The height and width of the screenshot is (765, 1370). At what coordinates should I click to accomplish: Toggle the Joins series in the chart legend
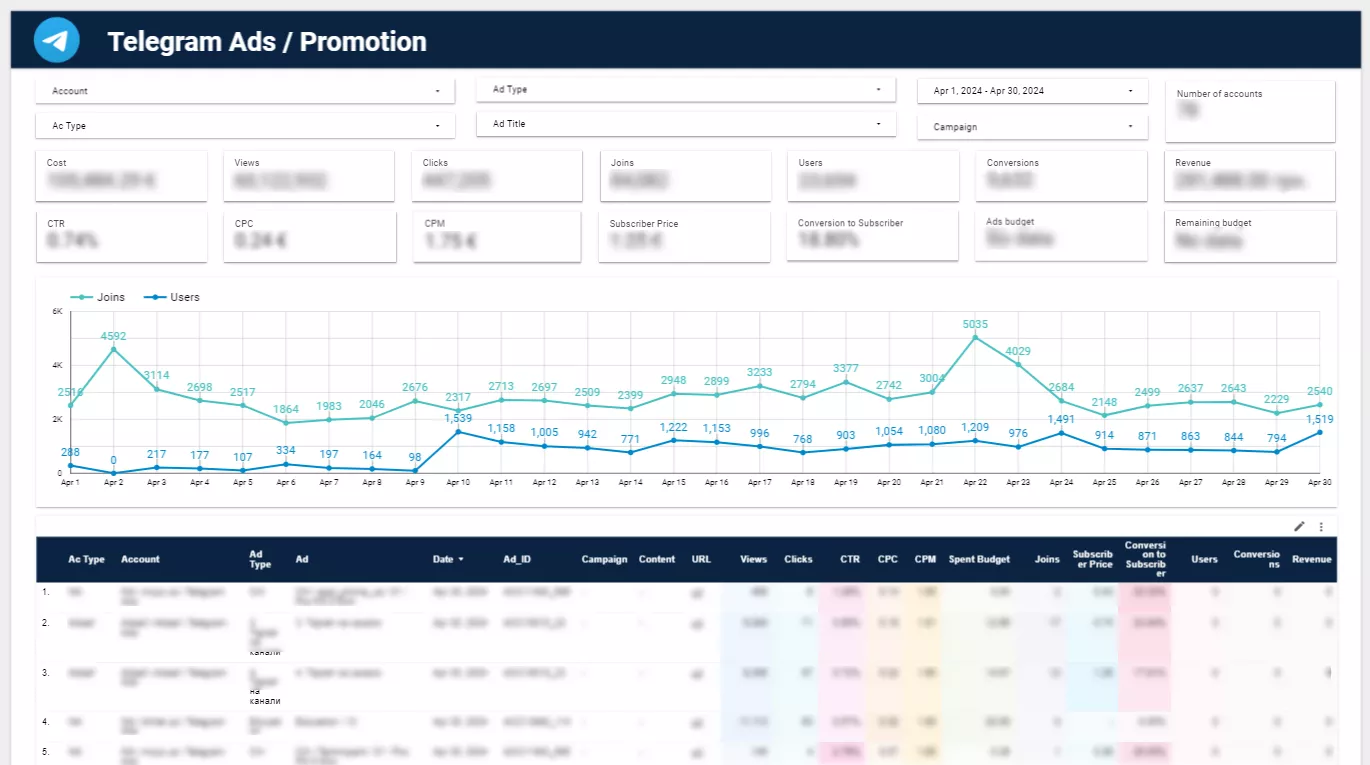[97, 297]
